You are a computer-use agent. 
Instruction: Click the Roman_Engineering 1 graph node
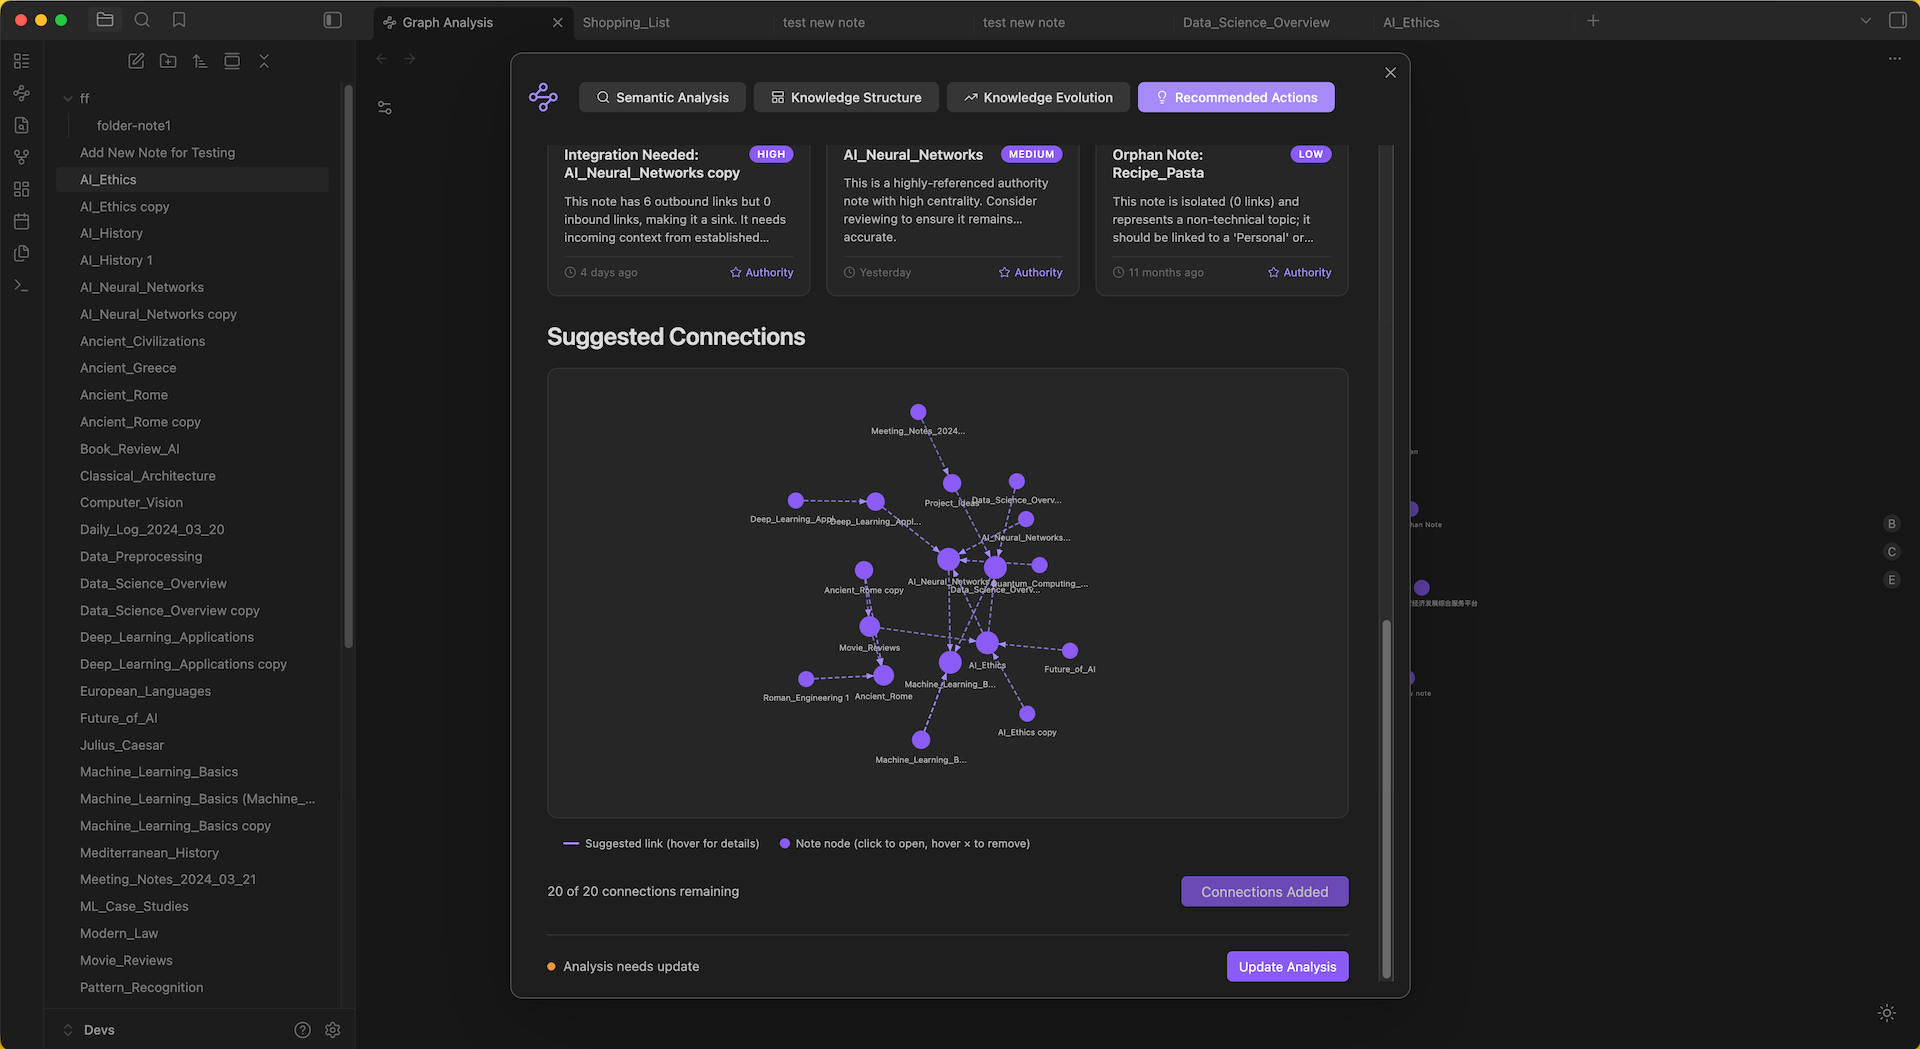point(806,679)
